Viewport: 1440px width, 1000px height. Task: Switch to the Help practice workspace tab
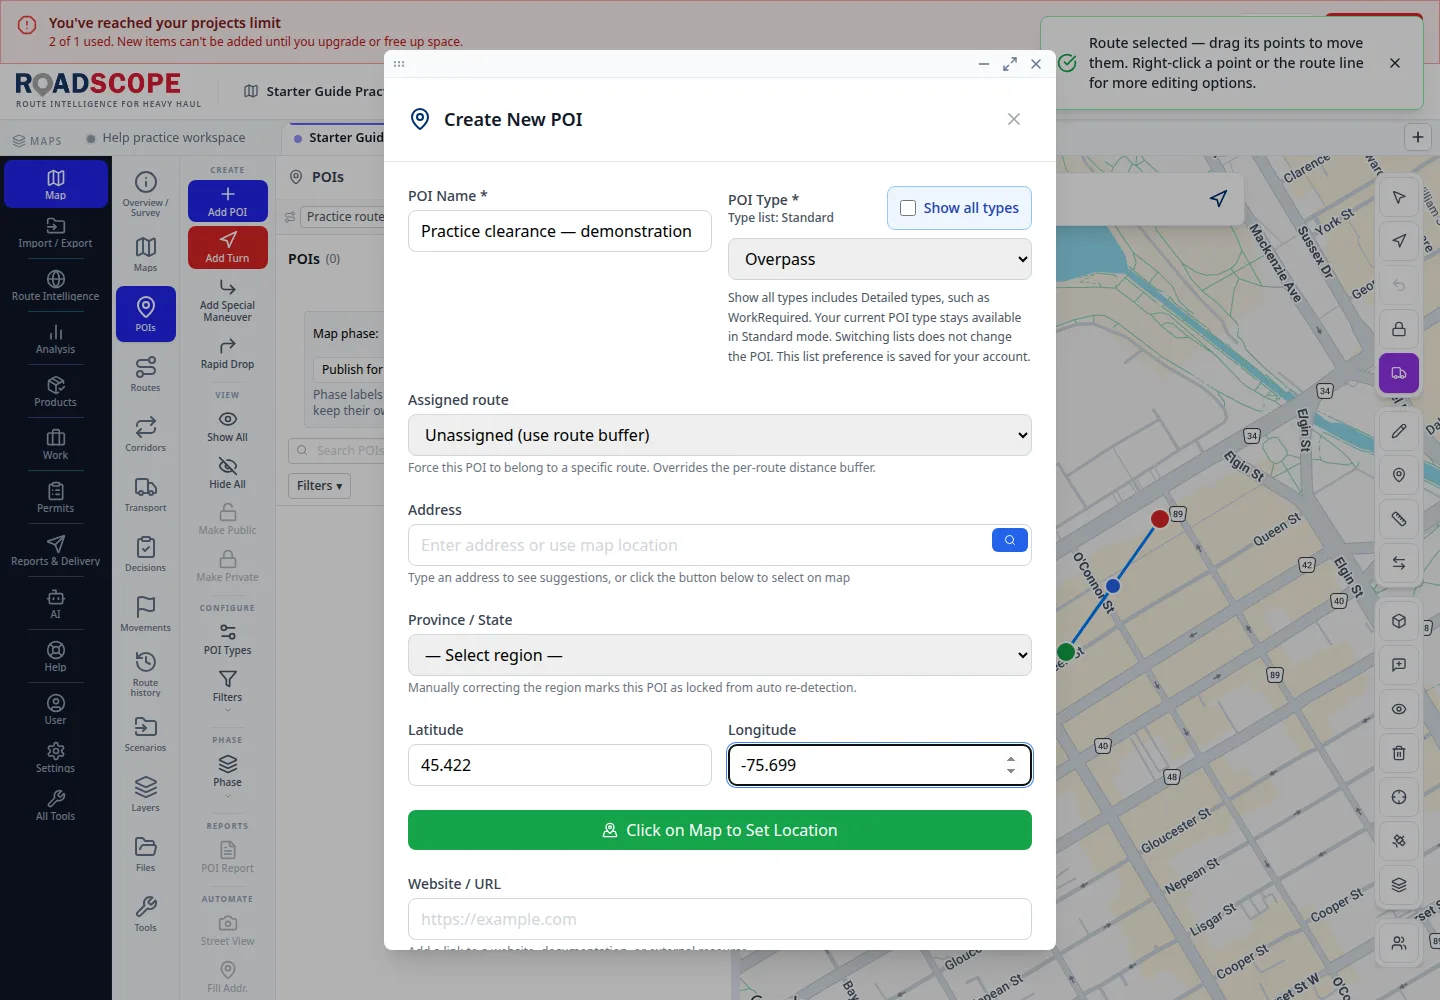click(x=166, y=138)
